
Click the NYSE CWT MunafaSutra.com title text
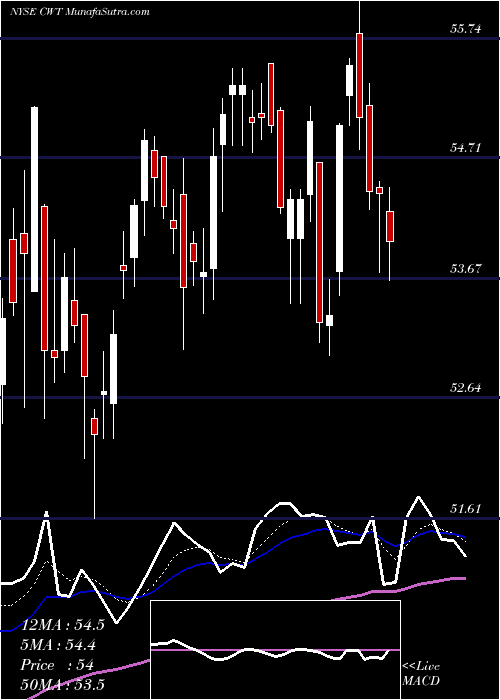[79, 12]
